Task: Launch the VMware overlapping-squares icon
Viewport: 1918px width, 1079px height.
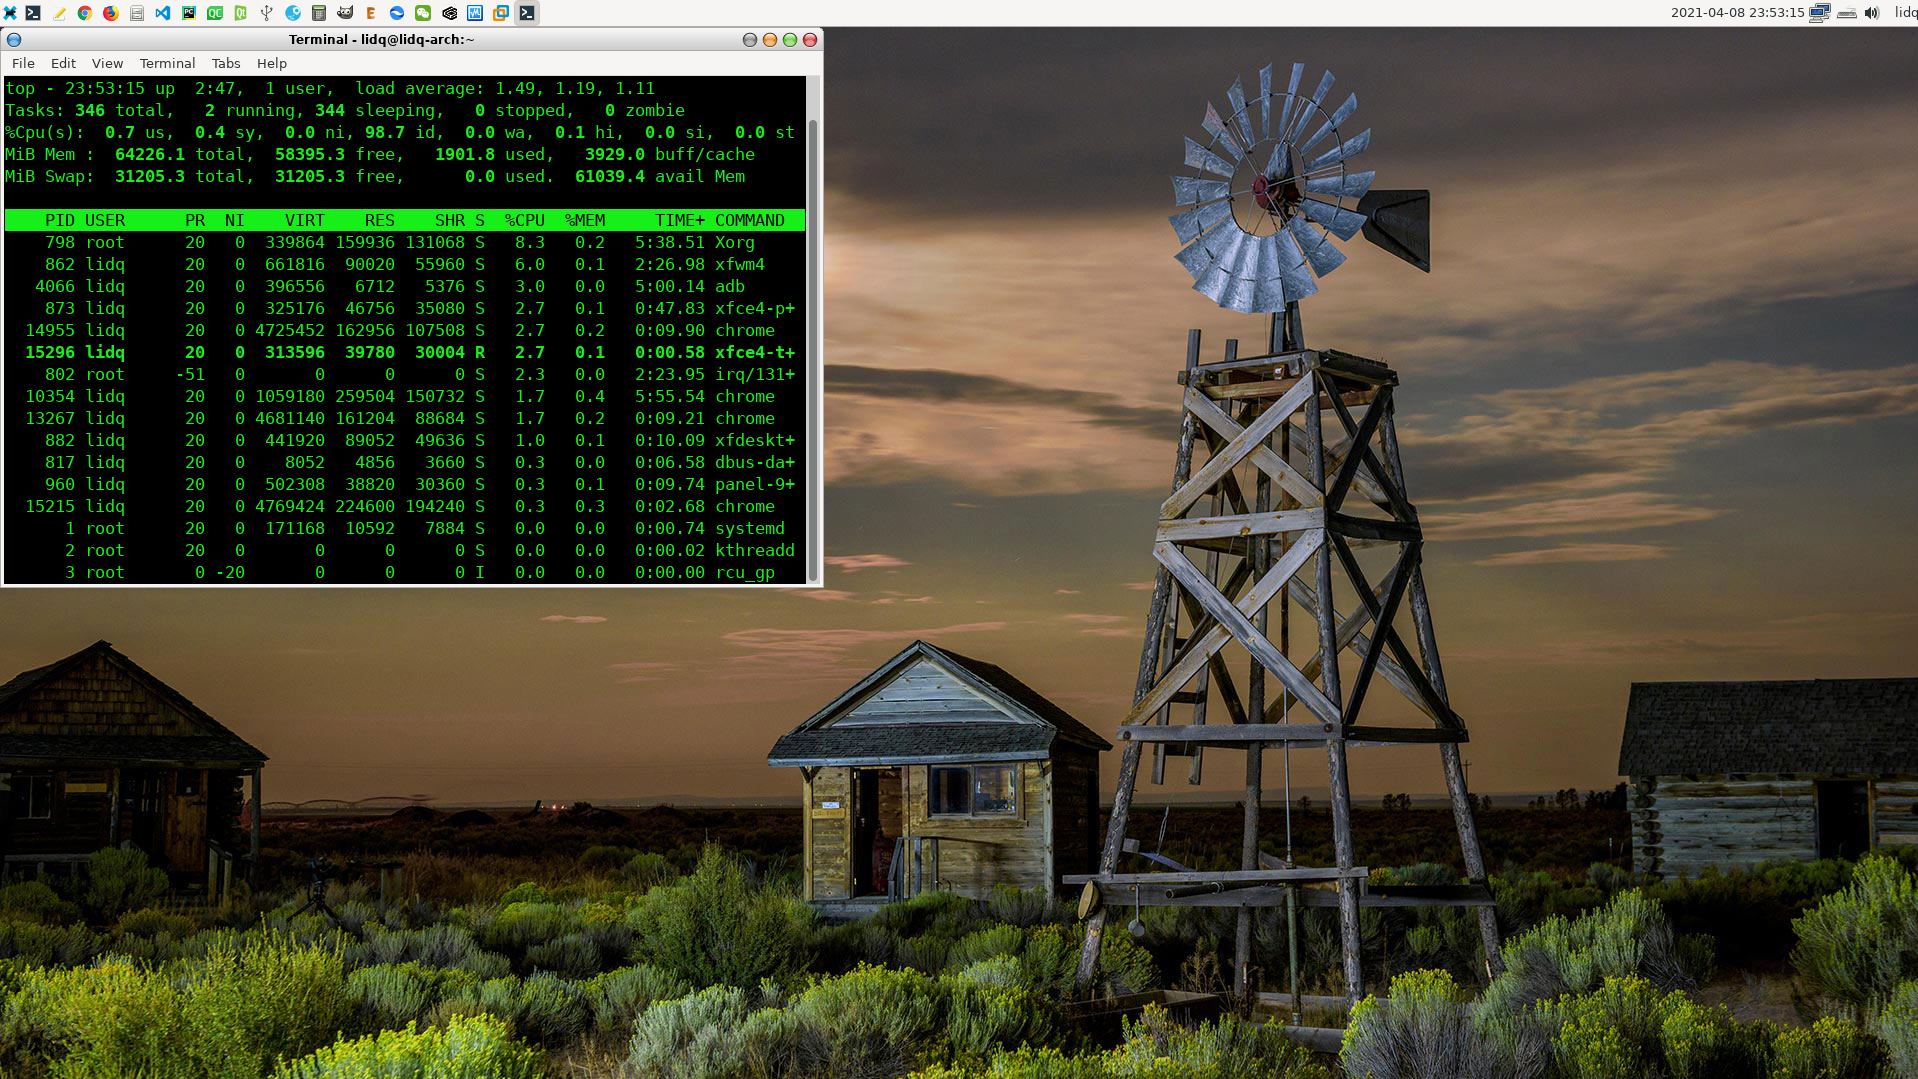Action: coord(501,13)
